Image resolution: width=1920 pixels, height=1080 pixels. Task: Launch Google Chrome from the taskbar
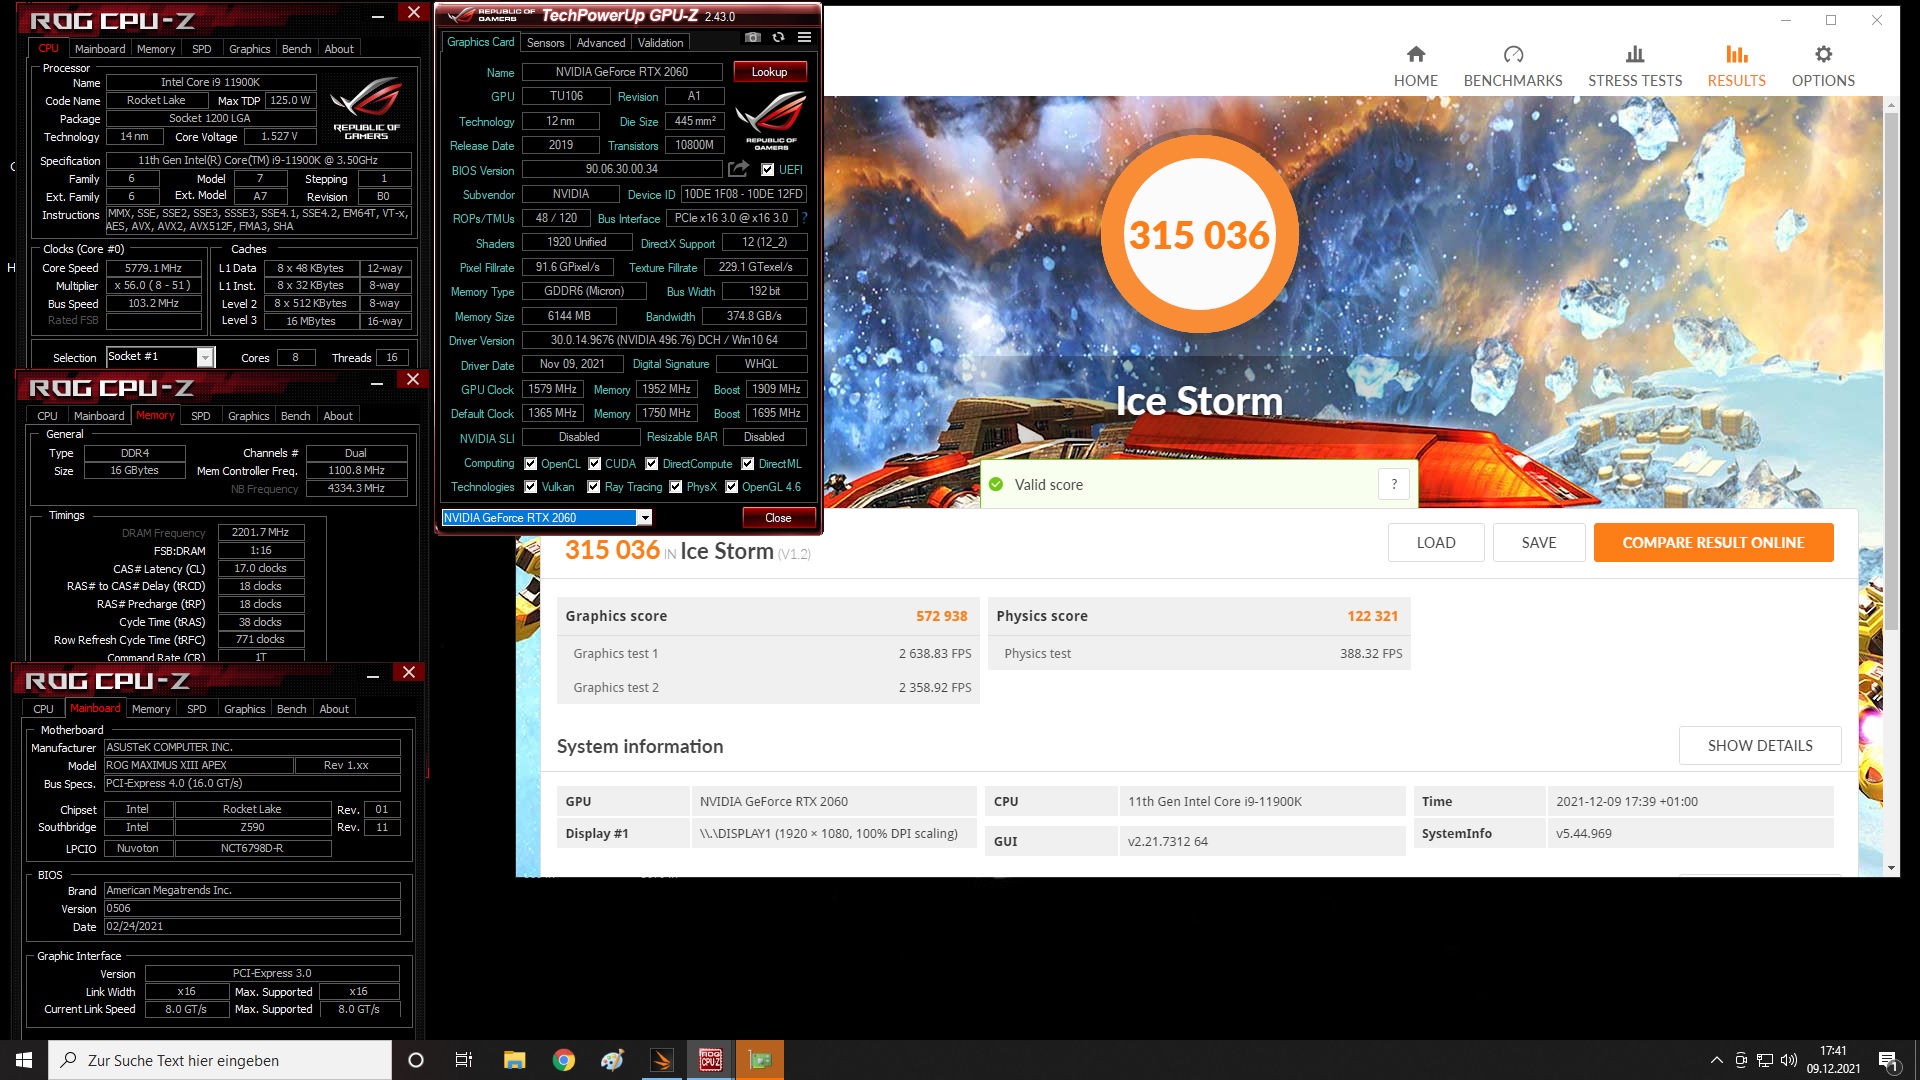point(564,1060)
